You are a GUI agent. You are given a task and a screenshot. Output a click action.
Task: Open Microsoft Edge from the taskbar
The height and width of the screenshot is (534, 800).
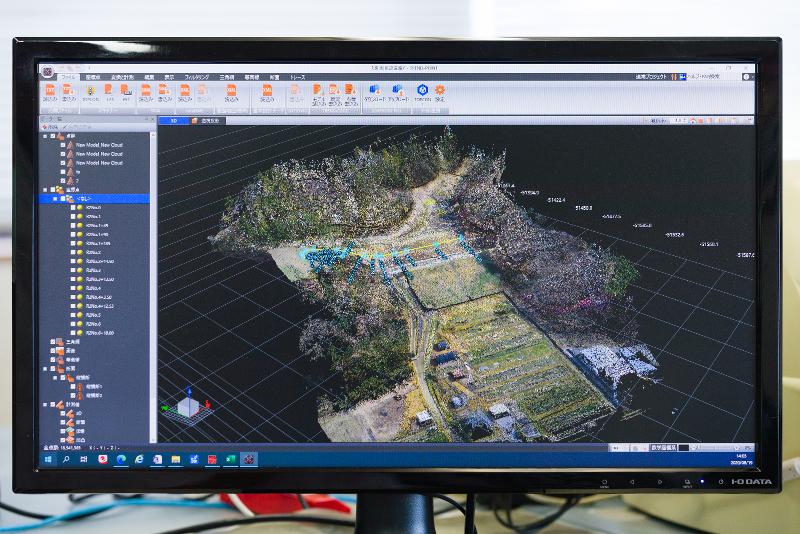(121, 458)
